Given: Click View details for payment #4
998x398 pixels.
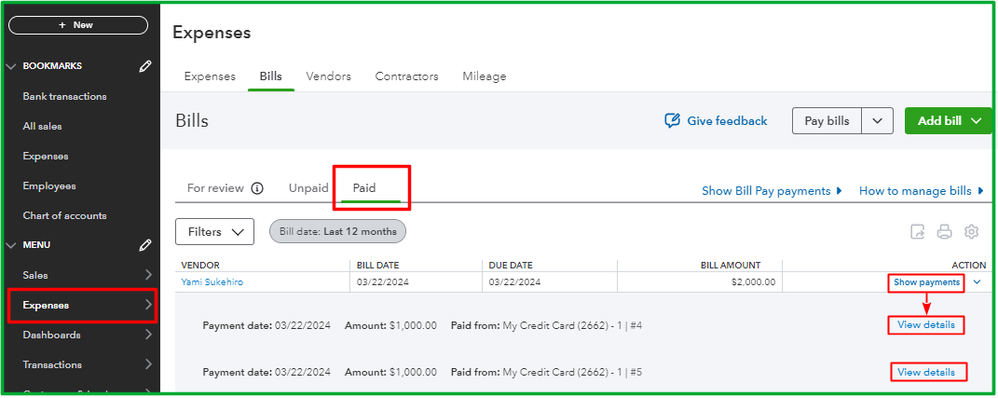Looking at the screenshot, I should click(x=926, y=325).
